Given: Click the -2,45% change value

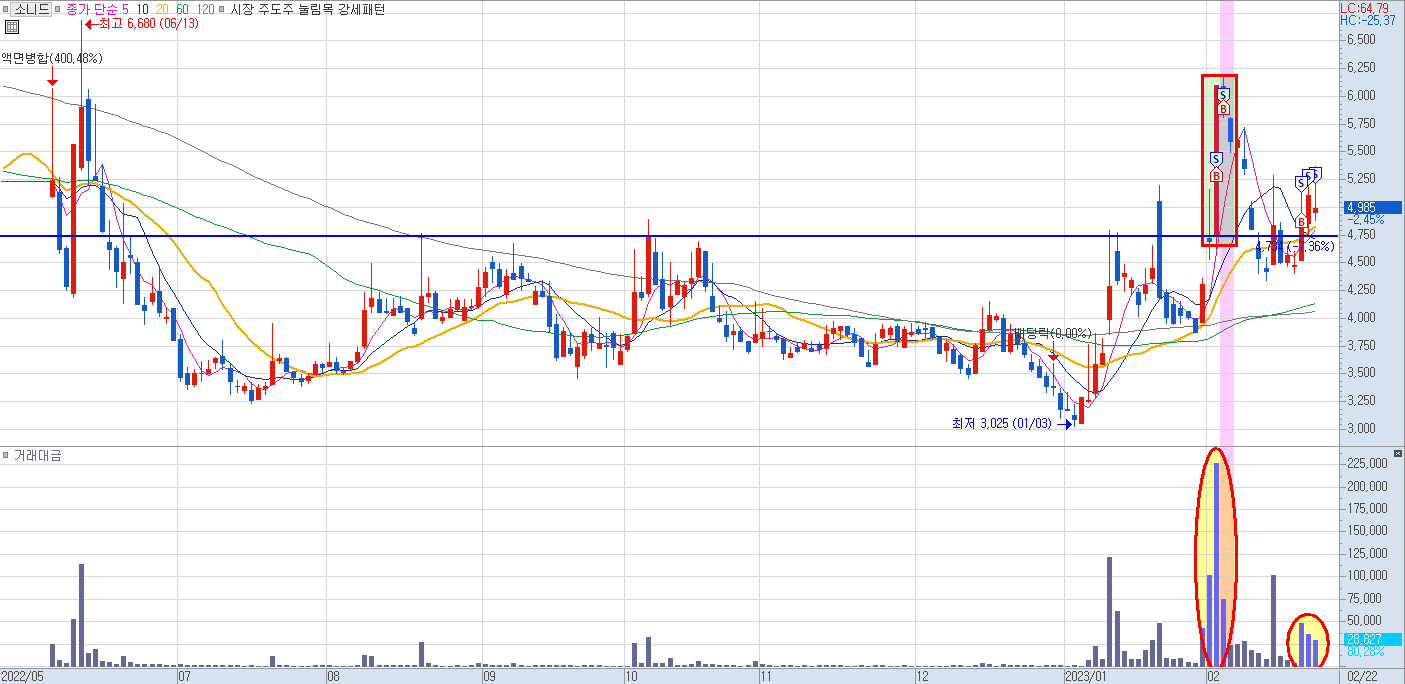Looking at the screenshot, I should pyautogui.click(x=1366, y=220).
